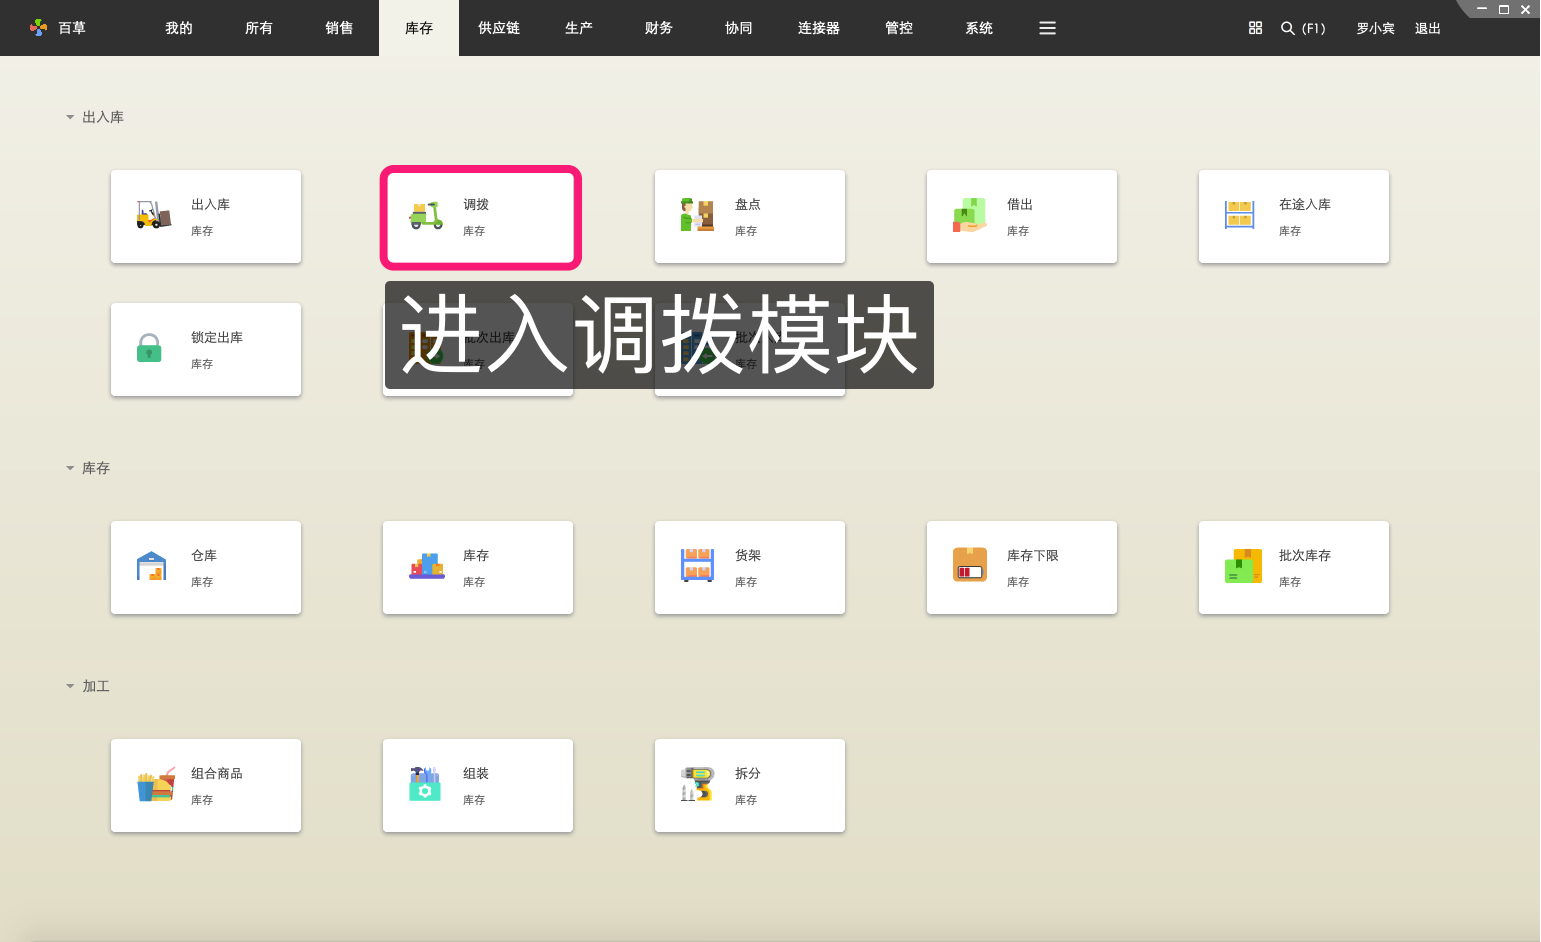The image size is (1541, 942).
Task: Open the 在途入库 shelf icon card
Action: pos(1294,217)
